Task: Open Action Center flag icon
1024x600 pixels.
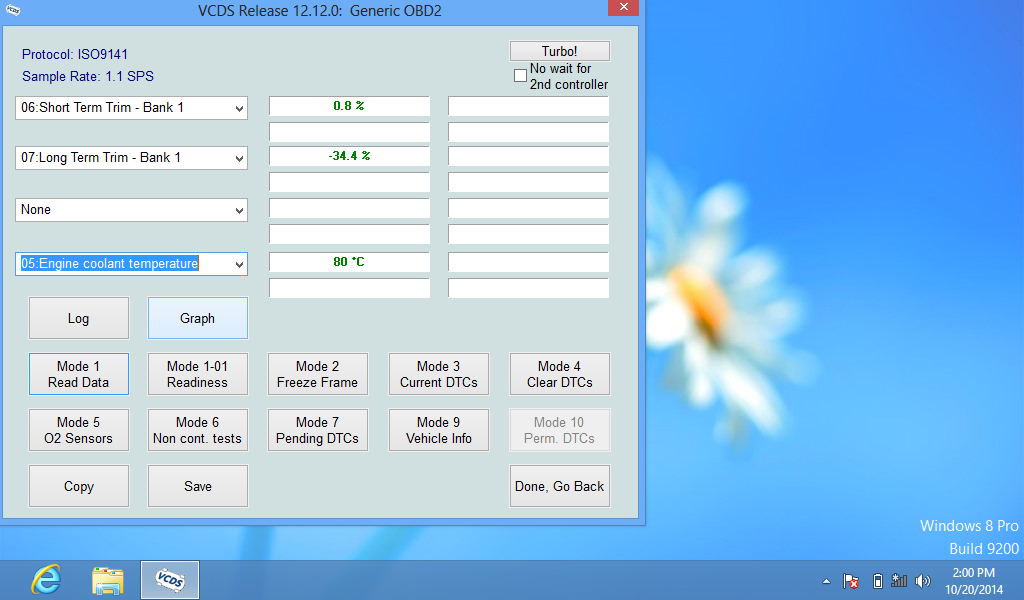Action: [850, 580]
